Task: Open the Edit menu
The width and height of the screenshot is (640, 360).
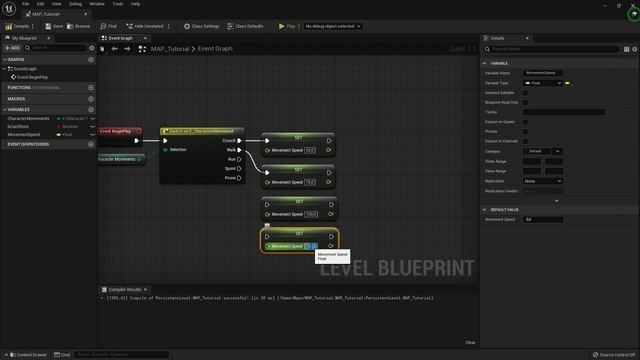Action: click(40, 4)
